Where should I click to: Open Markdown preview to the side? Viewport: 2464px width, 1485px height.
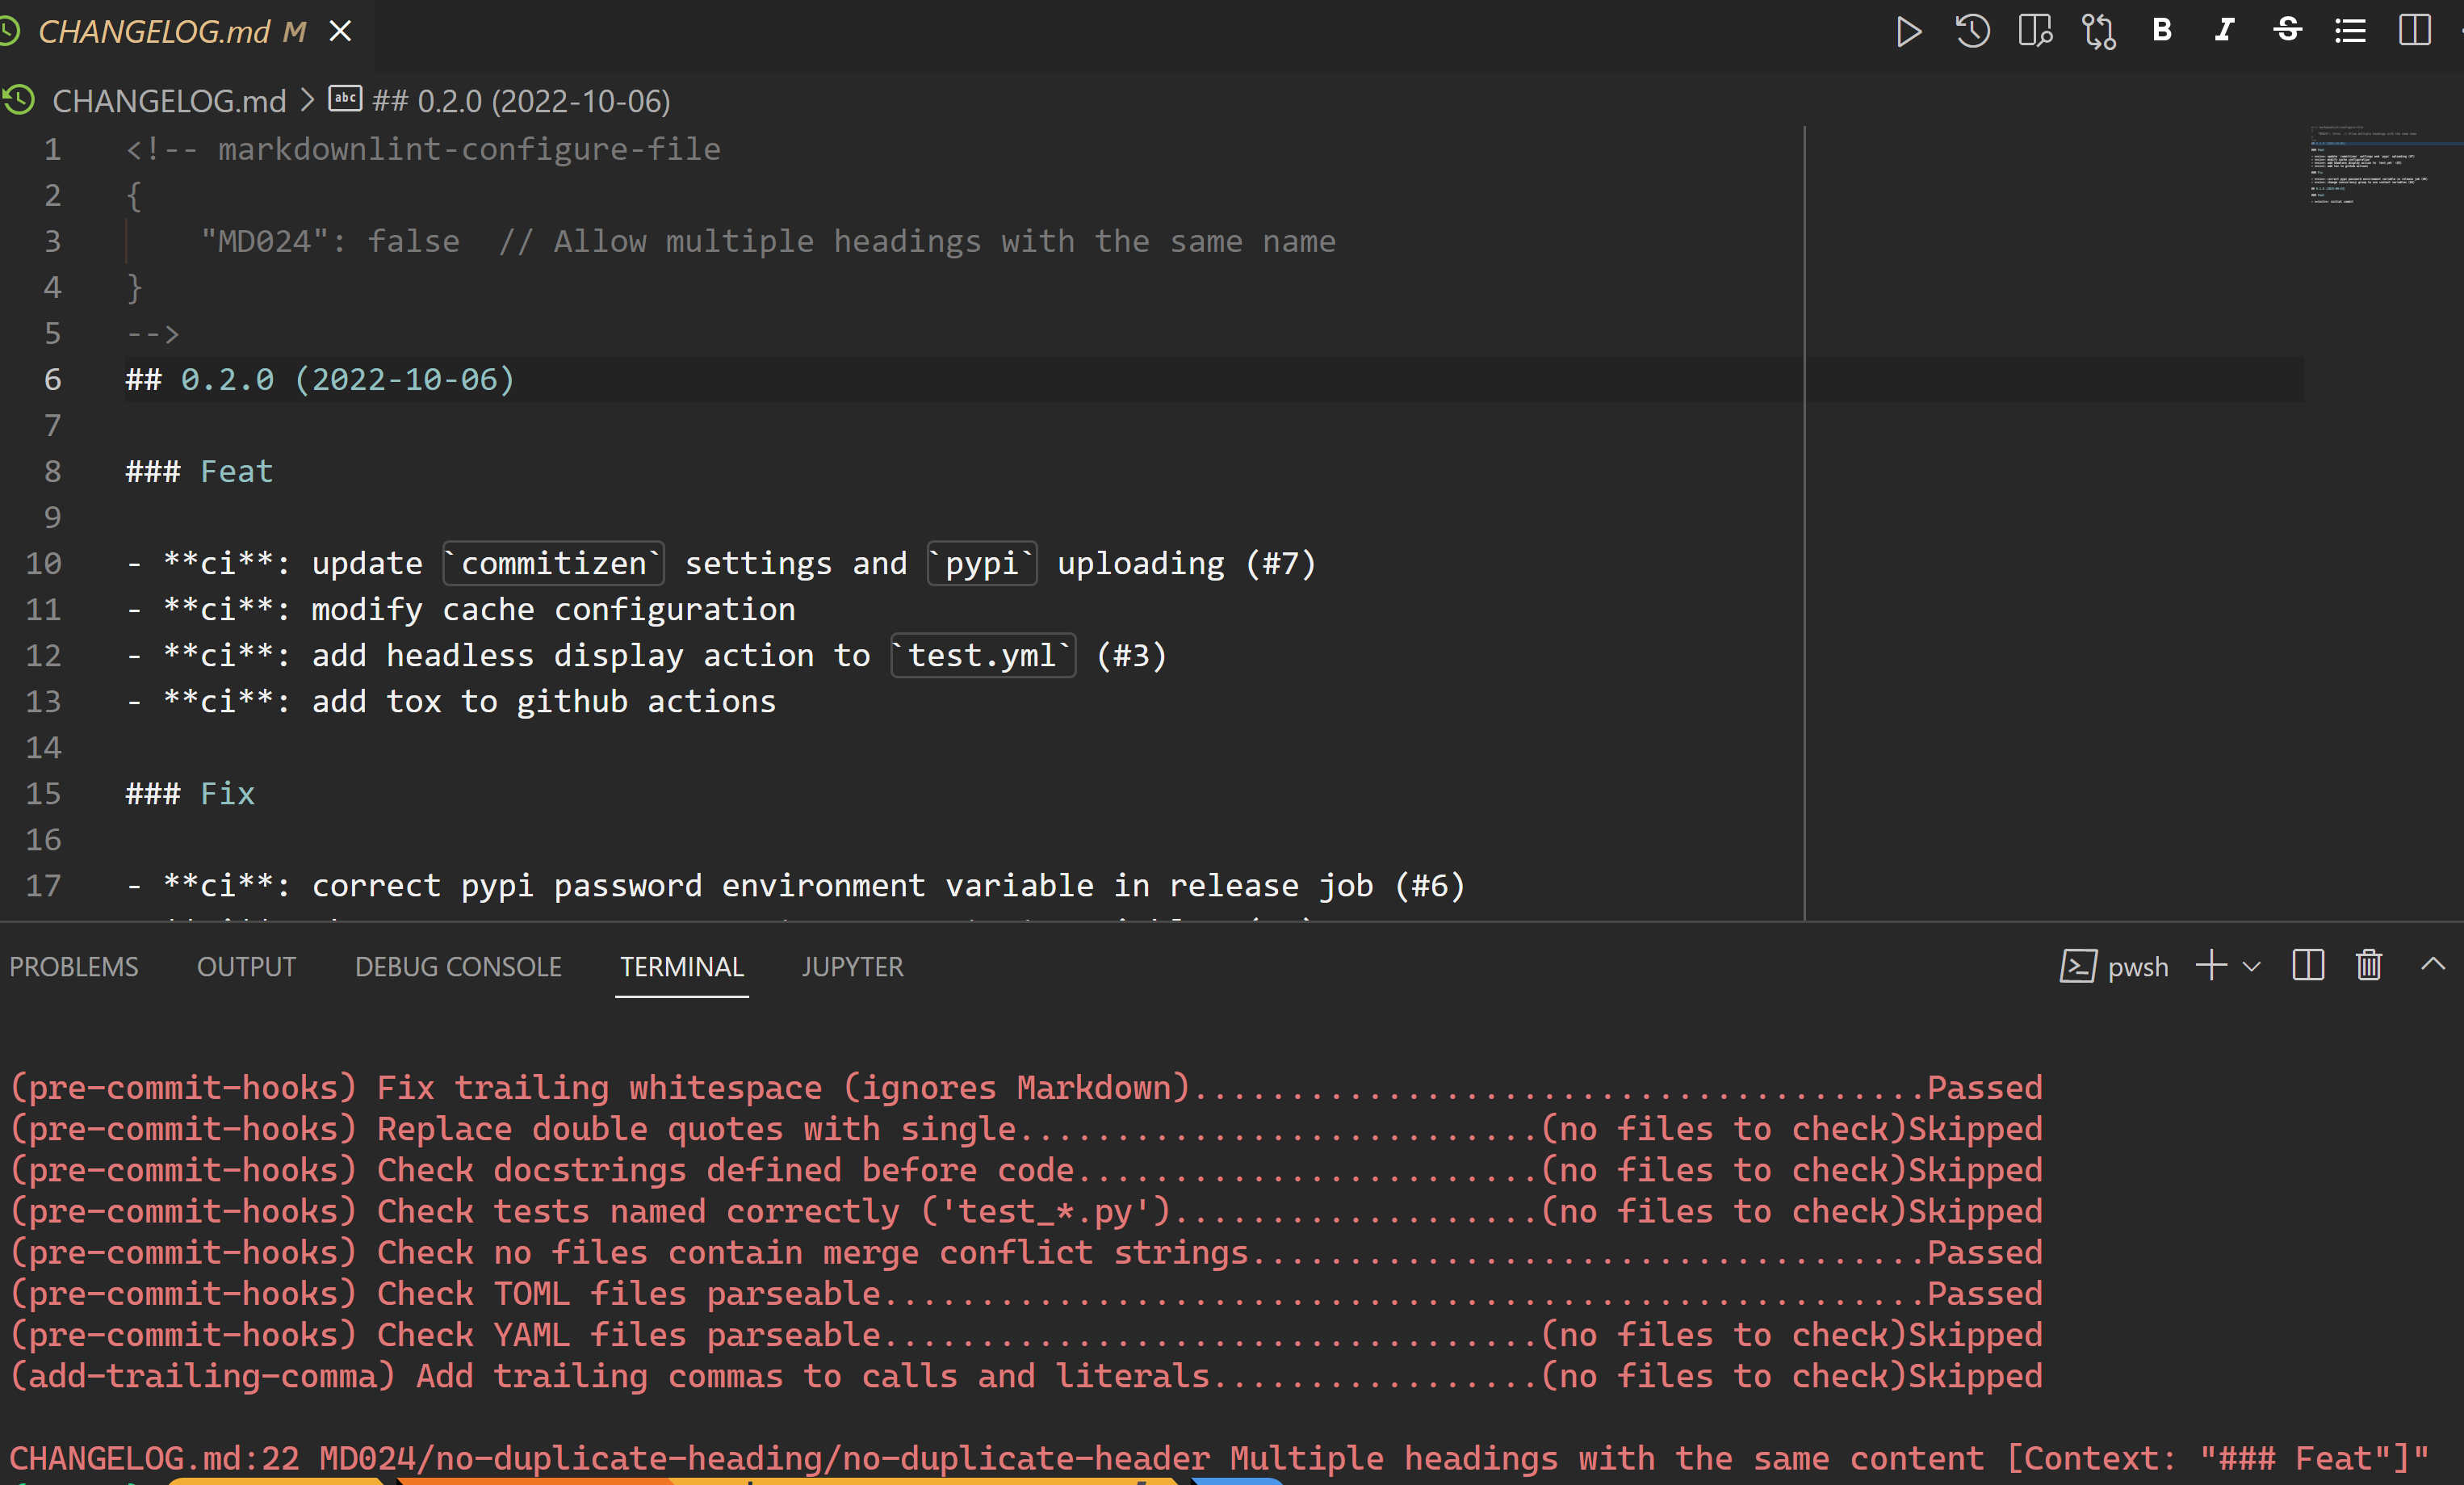point(2035,32)
